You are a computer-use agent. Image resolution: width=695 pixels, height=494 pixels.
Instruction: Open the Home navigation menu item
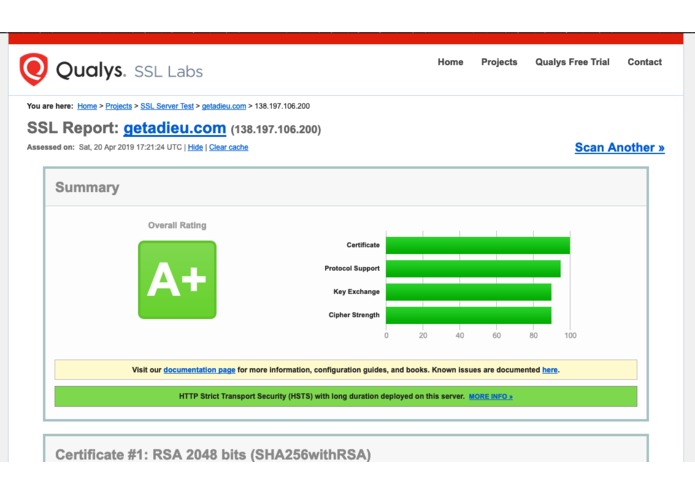coord(450,62)
